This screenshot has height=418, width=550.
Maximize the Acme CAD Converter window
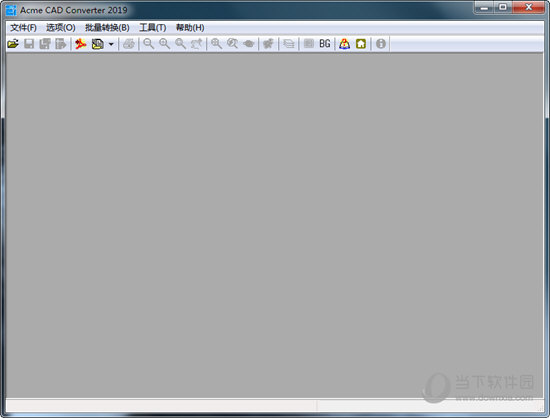(503, 7)
